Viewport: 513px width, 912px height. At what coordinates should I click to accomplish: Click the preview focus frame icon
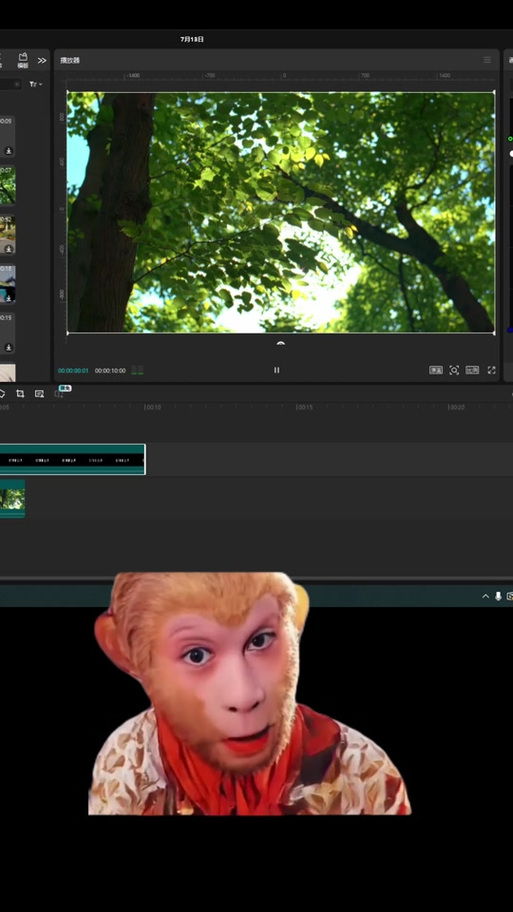tap(454, 370)
